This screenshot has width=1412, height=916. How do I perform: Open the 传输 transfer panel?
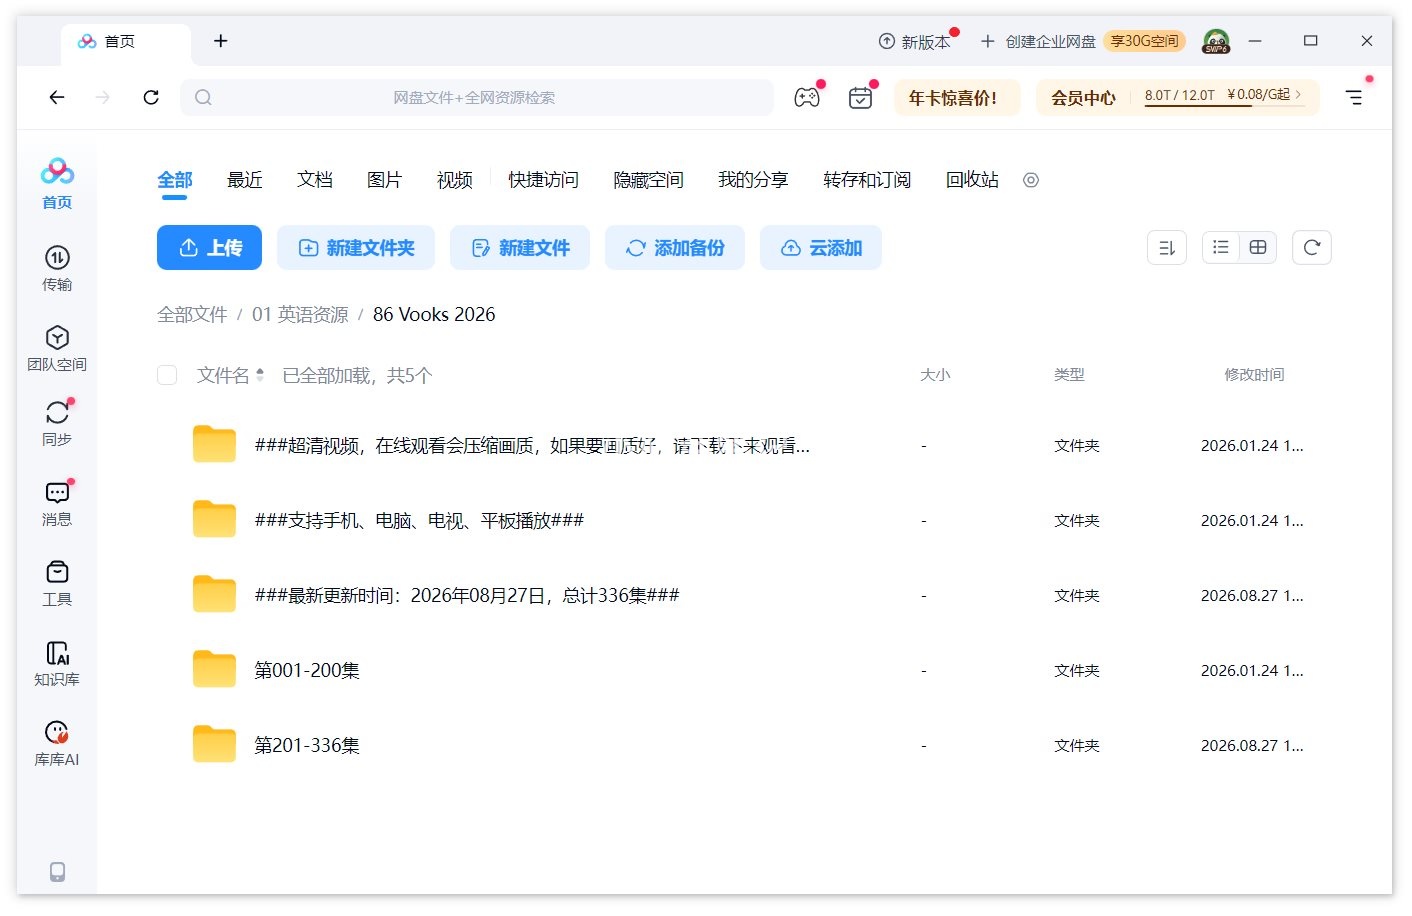(57, 268)
